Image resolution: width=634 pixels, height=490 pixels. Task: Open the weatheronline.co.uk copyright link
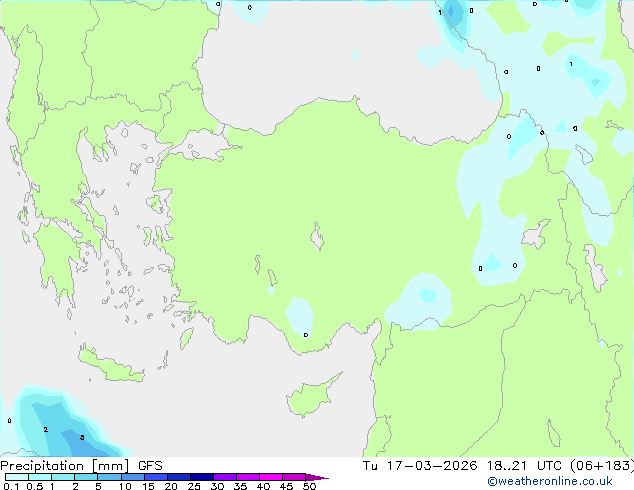[x=550, y=482]
